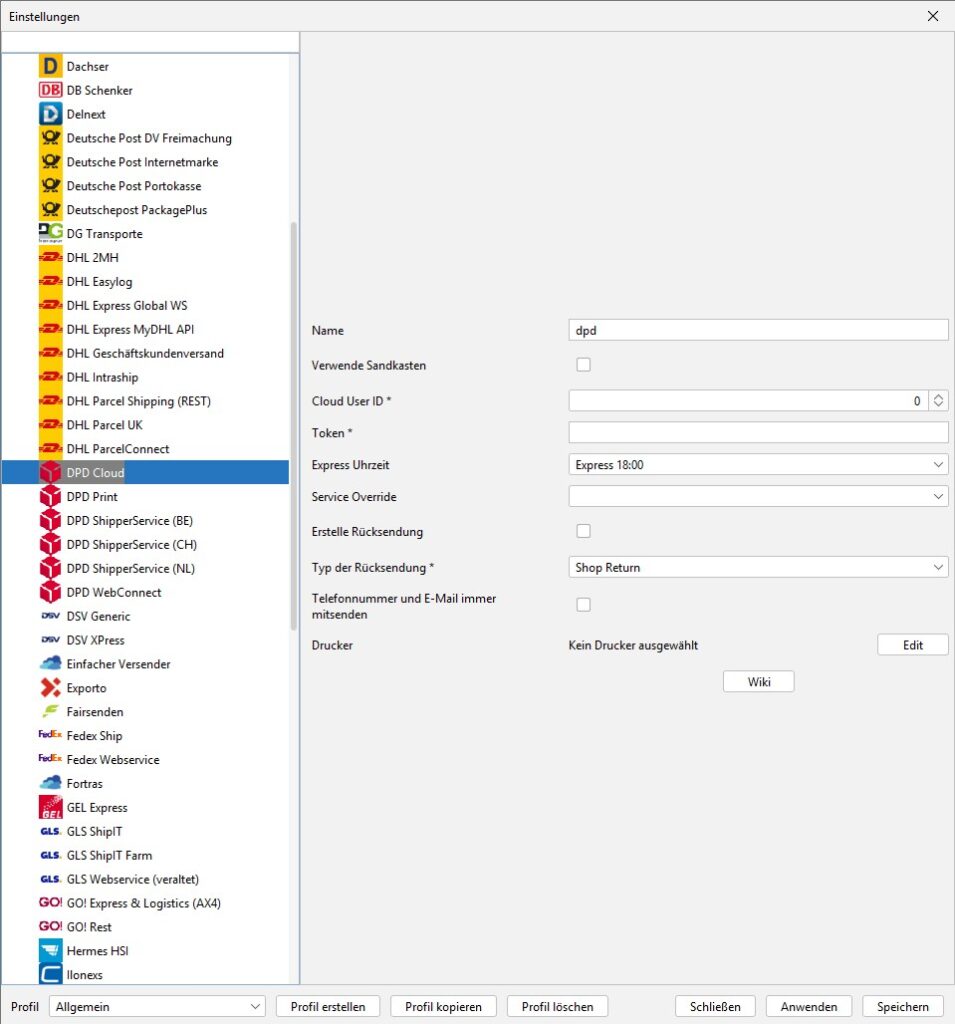Tick the Erstelle Rücksendung checkbox
955x1024 pixels.
pyautogui.click(x=583, y=531)
